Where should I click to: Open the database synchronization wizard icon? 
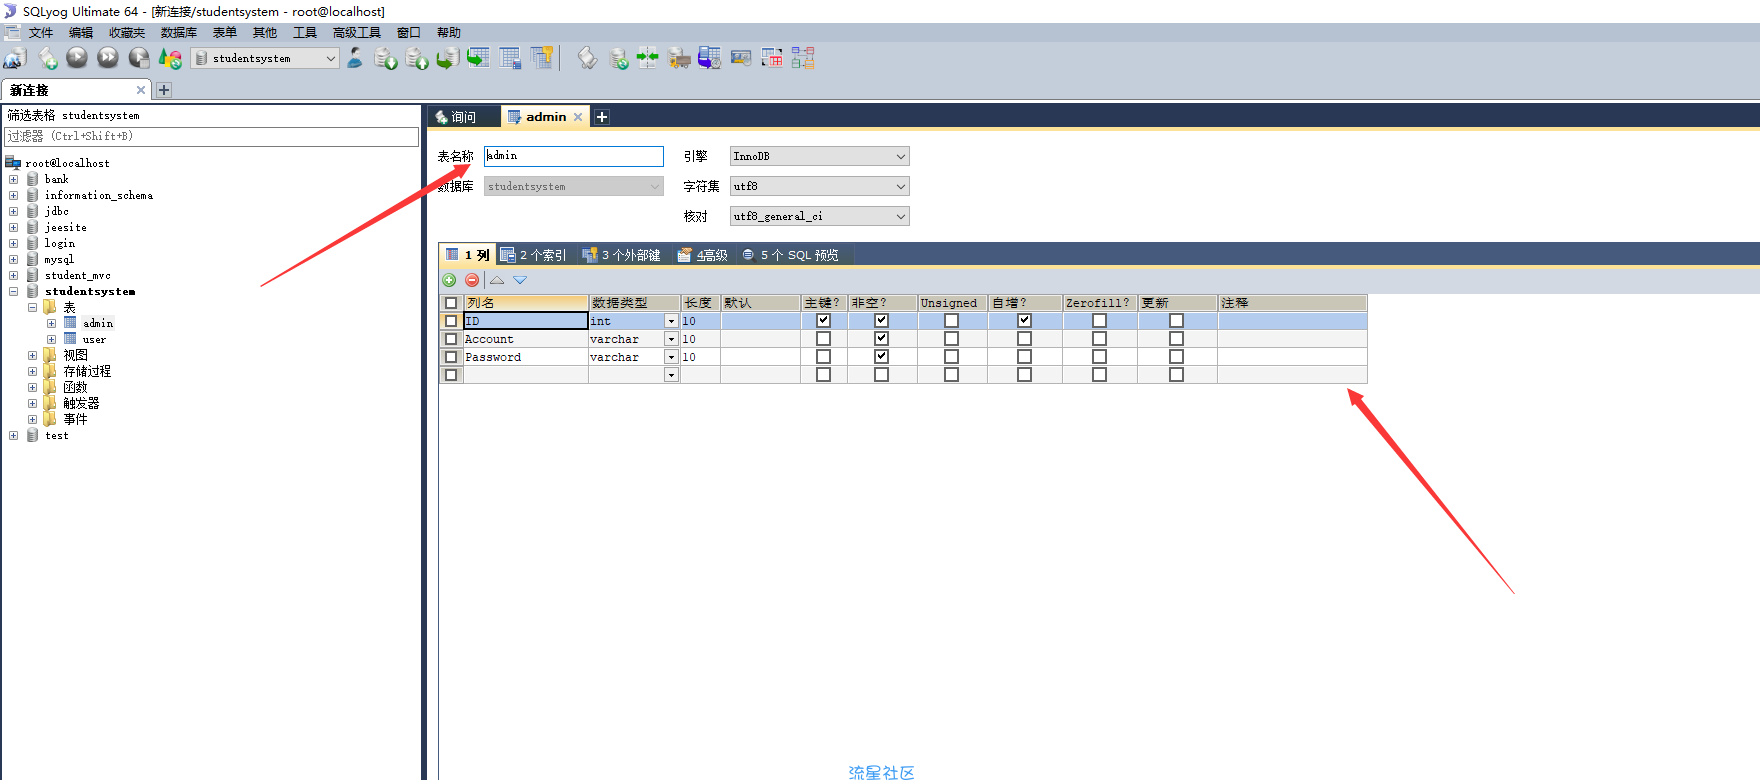click(619, 58)
